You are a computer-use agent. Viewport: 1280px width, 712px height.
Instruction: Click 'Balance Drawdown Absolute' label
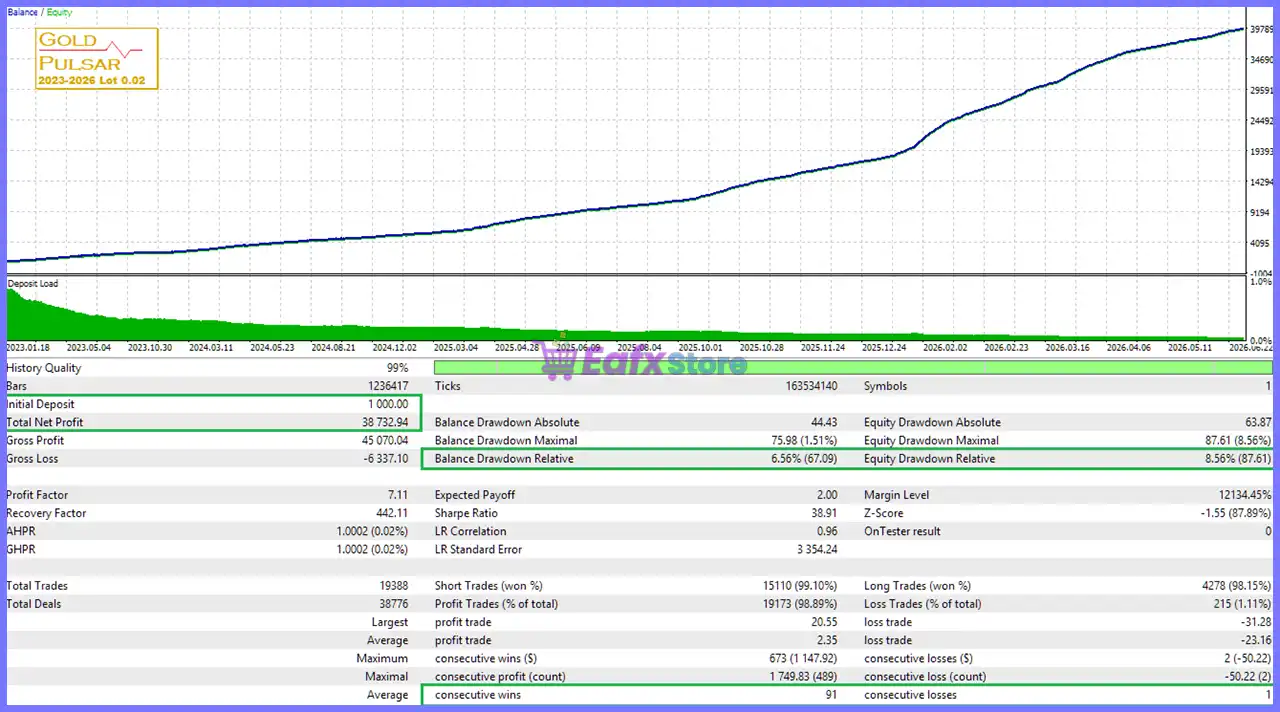pos(507,422)
